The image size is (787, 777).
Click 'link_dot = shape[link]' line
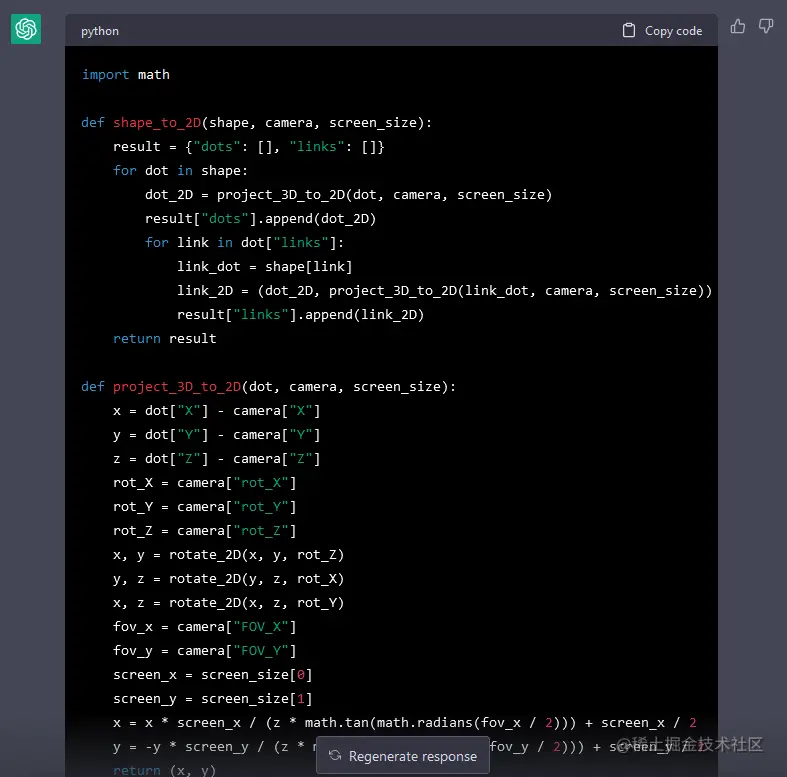click(265, 267)
